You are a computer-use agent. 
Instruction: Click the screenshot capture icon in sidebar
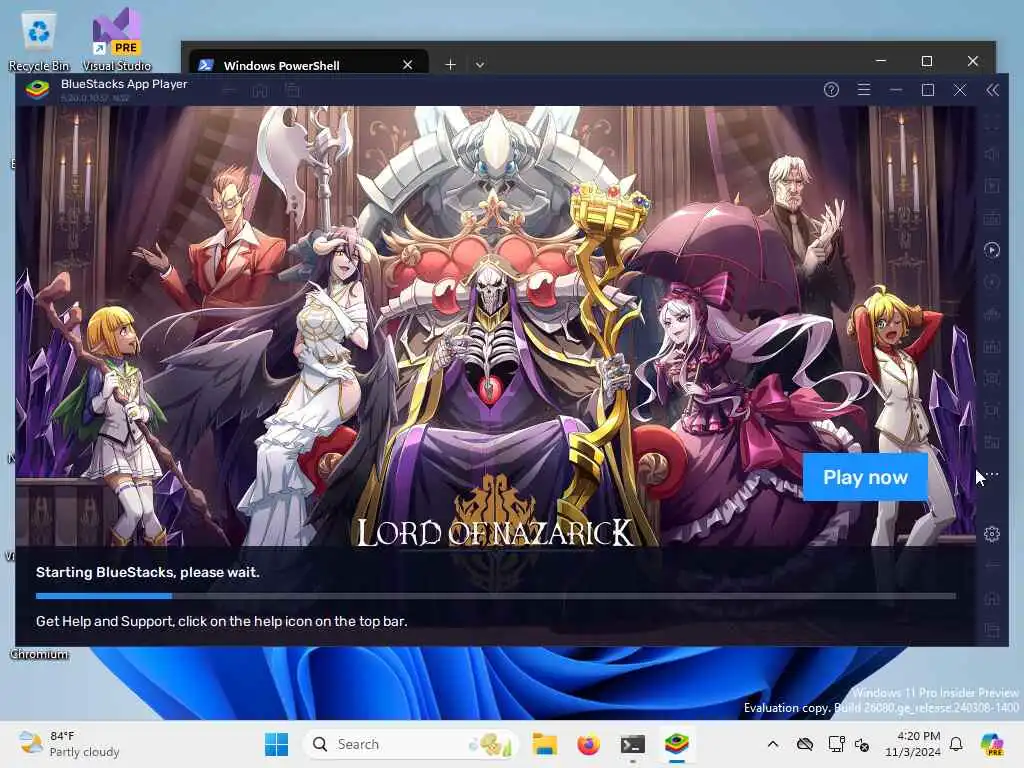click(x=991, y=378)
